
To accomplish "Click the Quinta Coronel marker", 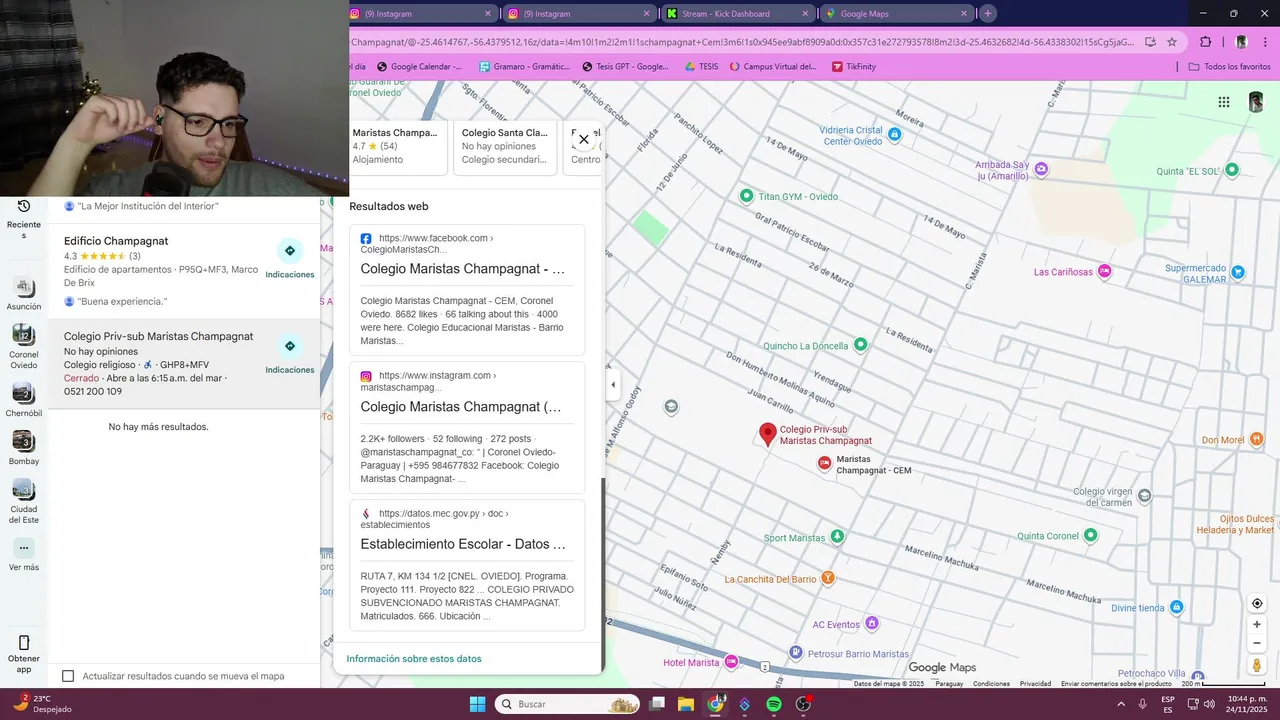I will tap(1091, 535).
